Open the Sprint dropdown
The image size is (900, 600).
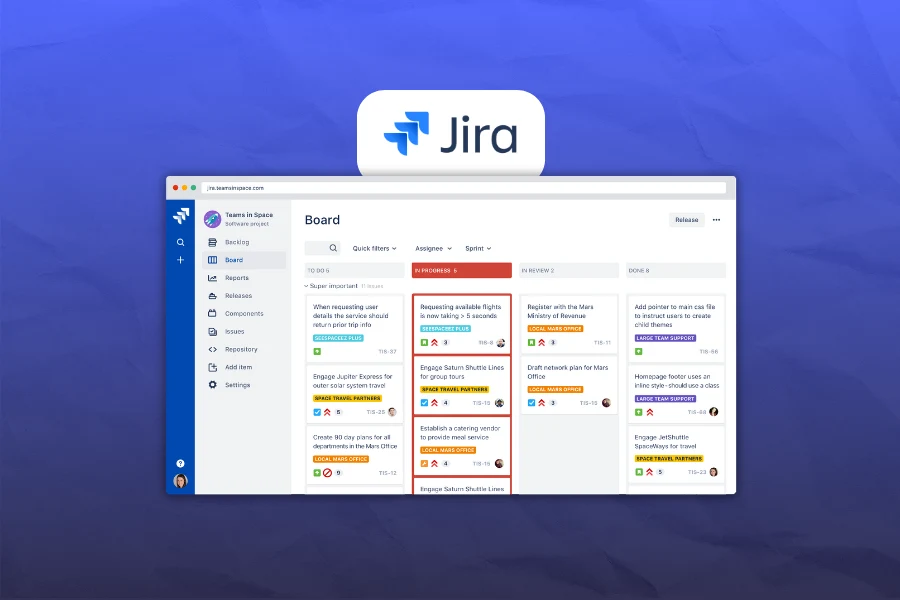(478, 249)
